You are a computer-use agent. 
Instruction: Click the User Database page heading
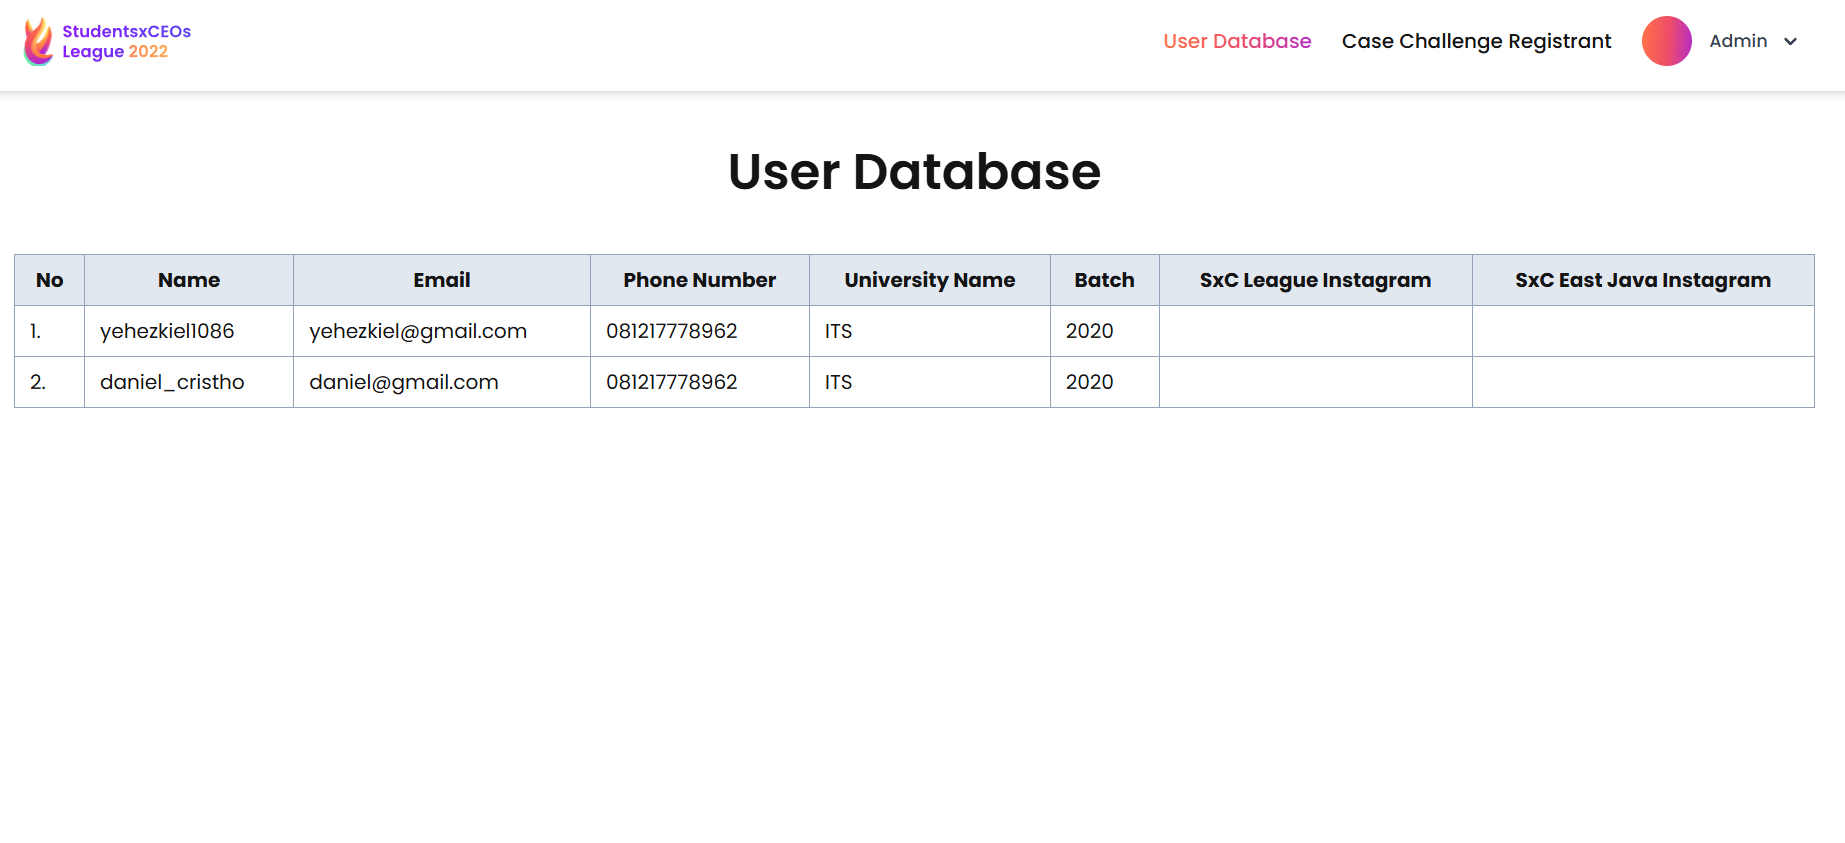coord(914,172)
